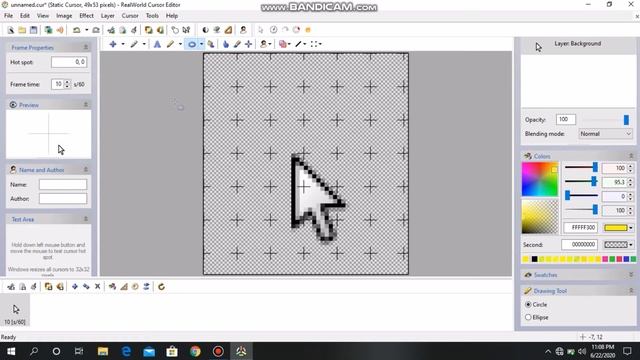640x360 pixels.
Task: Adjust the Opacity slider handle
Action: [x=626, y=120]
